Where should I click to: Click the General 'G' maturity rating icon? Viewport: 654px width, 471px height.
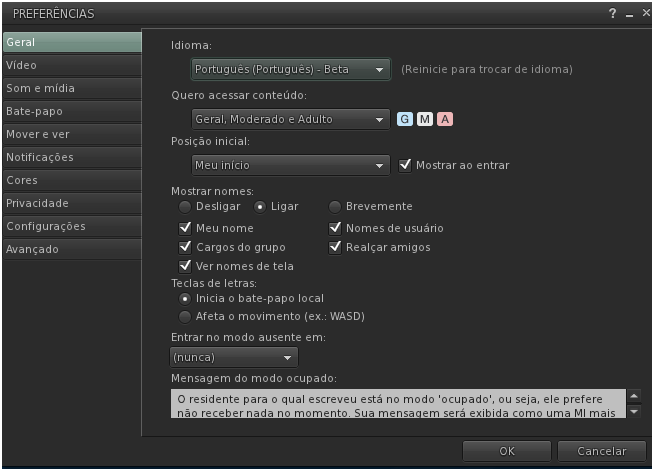point(405,120)
